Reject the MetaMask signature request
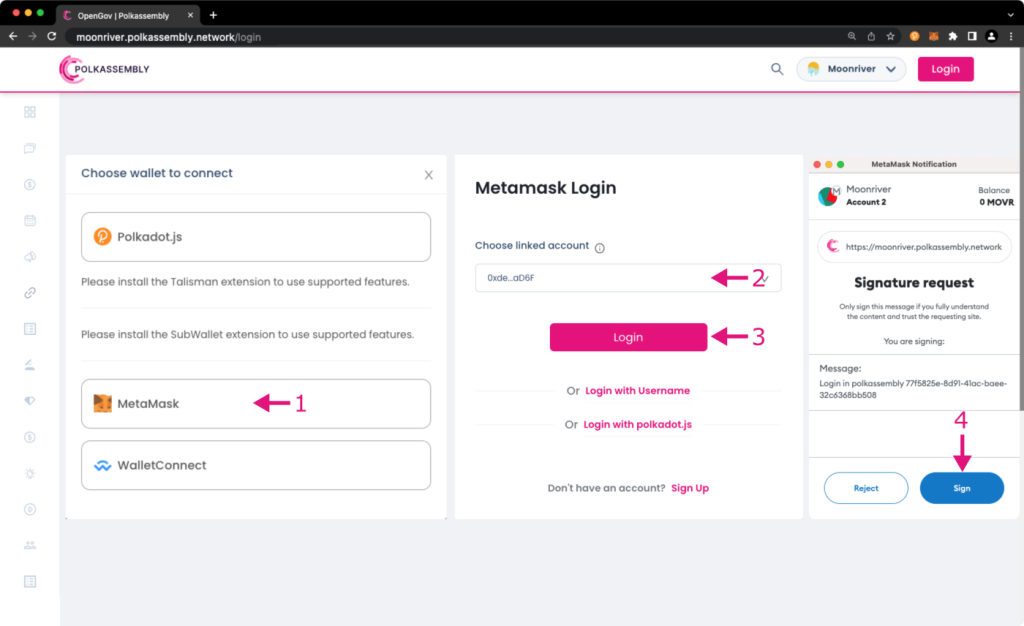1024x626 pixels. click(x=866, y=488)
